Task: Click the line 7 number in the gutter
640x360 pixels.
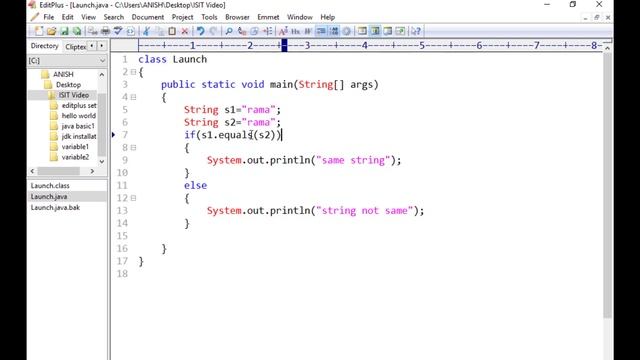Action: (124, 135)
